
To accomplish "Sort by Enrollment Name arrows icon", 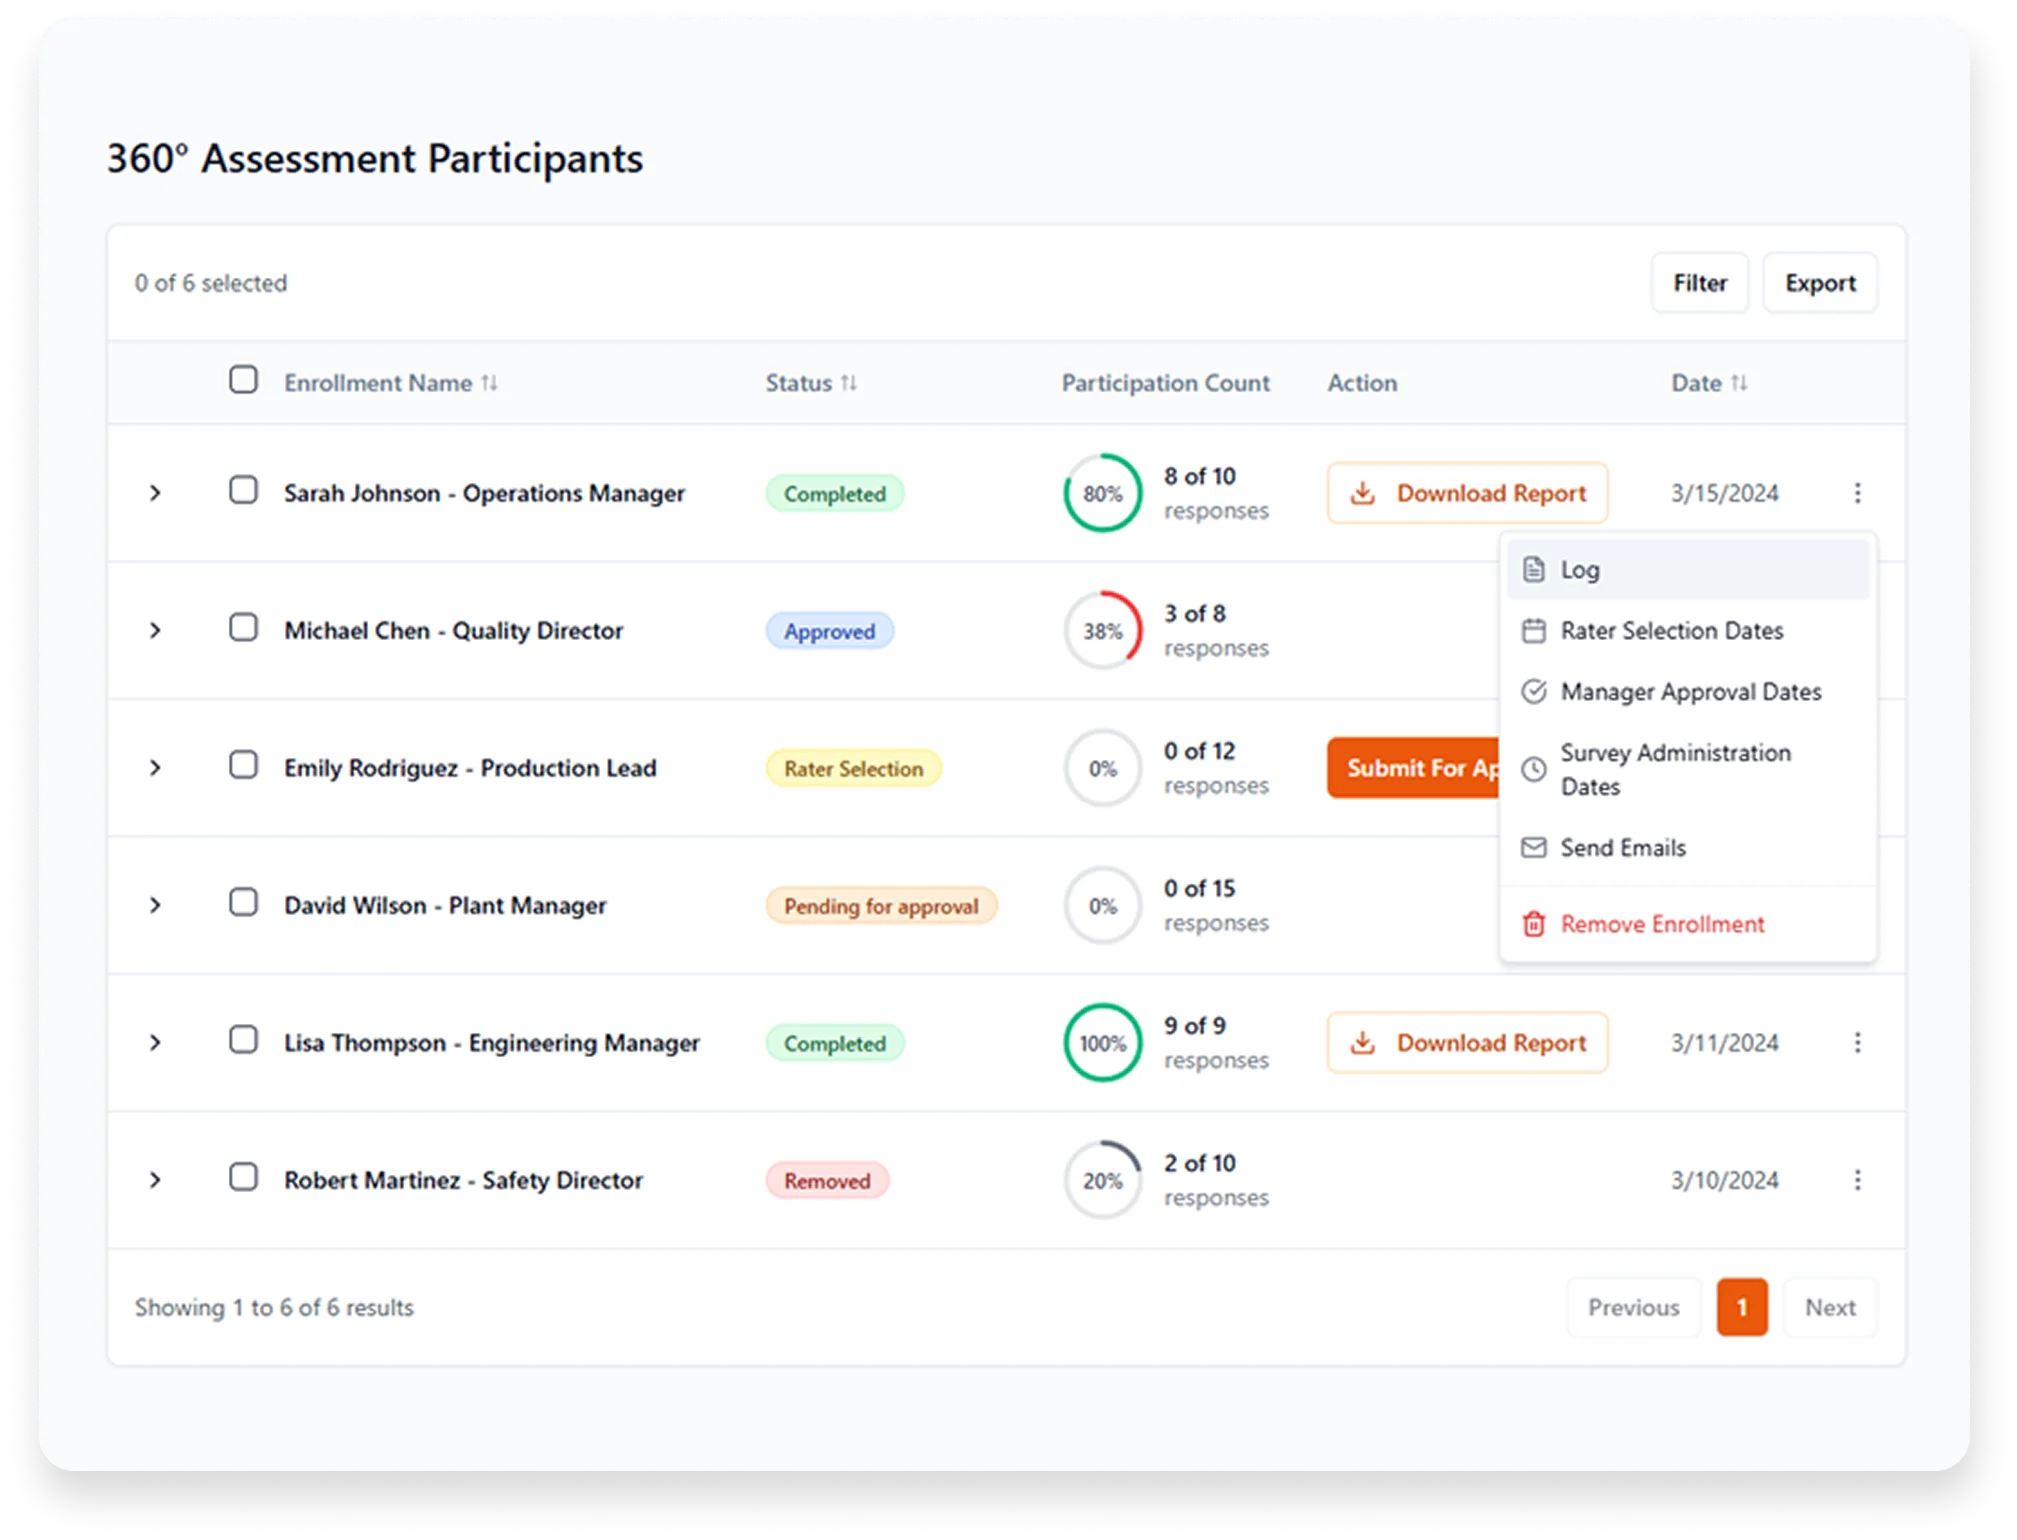I will coord(489,383).
